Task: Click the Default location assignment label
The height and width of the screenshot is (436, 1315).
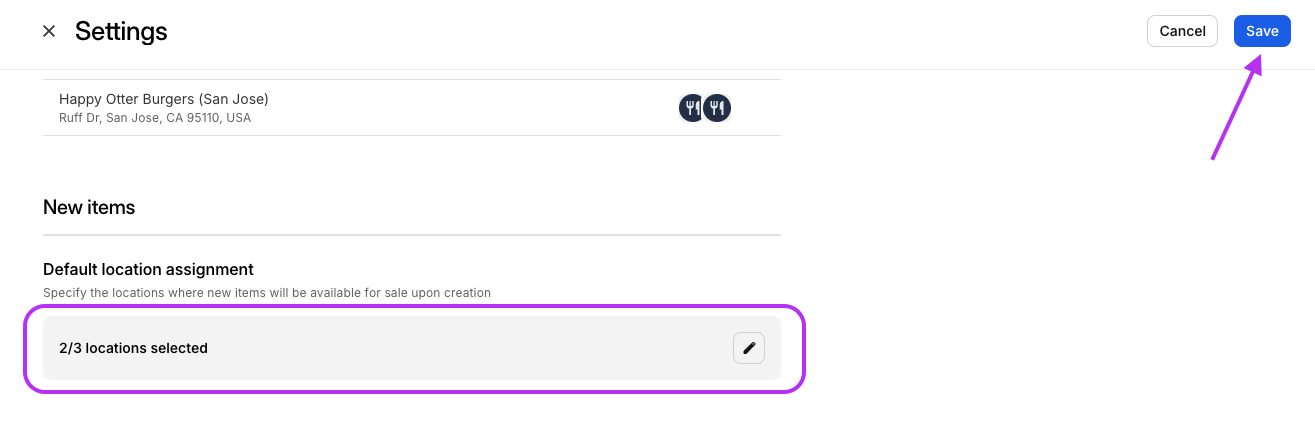Action: 148,269
